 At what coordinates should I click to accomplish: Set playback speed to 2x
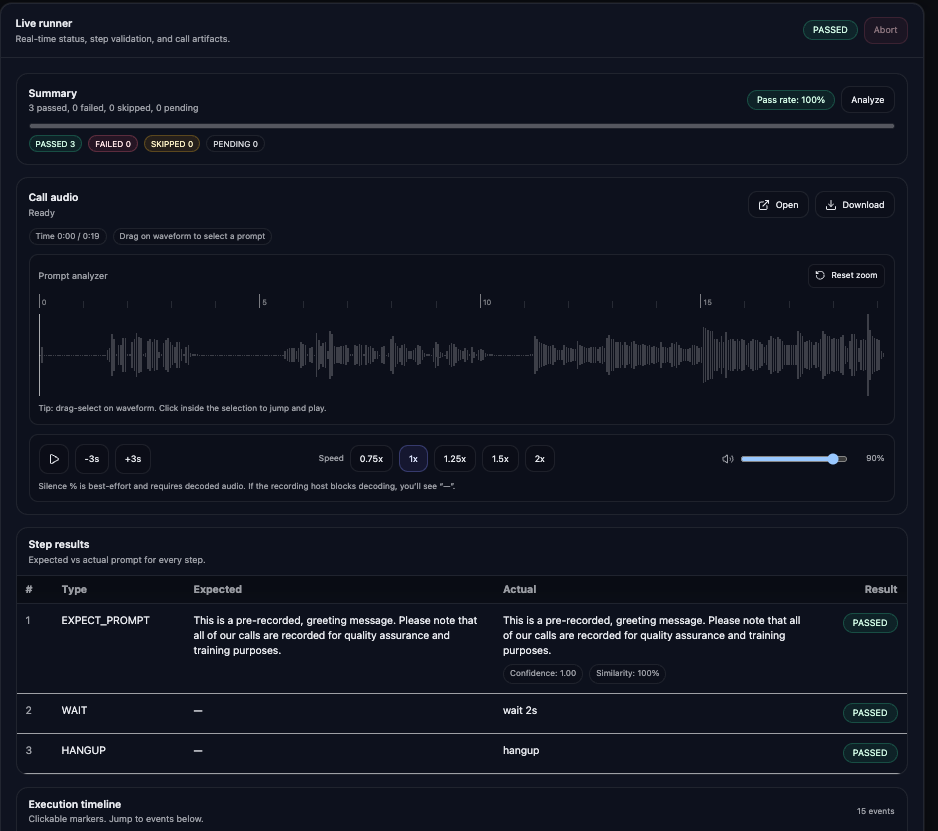(540, 459)
